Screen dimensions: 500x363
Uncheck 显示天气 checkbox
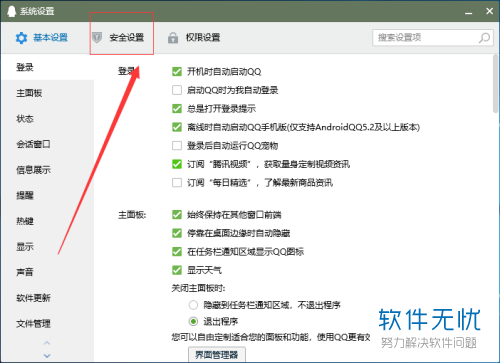[177, 270]
